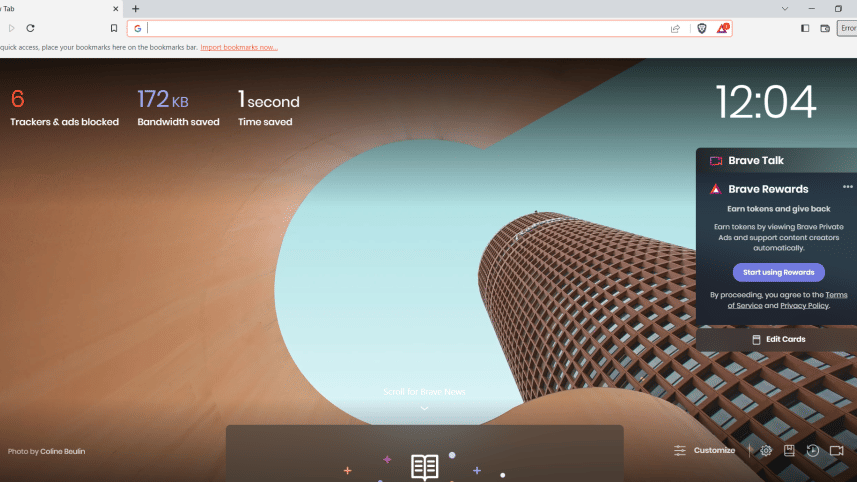Image resolution: width=857 pixels, height=482 pixels.
Task: Start a Brave Talk call via camera icon
Action: pos(837,451)
